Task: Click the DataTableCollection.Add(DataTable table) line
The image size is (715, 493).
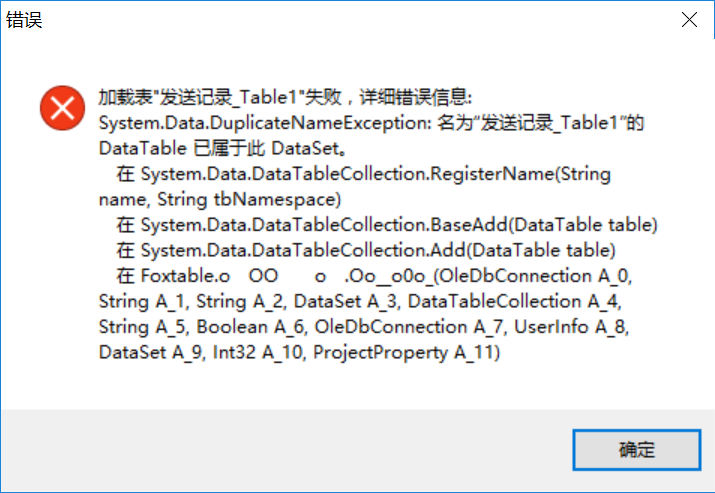Action: pyautogui.click(x=366, y=251)
